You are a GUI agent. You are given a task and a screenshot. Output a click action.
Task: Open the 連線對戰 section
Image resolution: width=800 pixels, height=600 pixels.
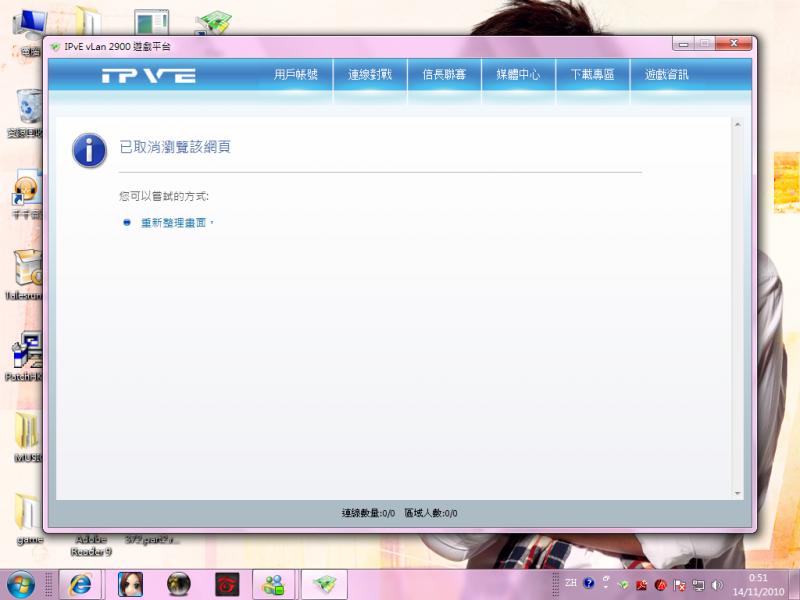(370, 75)
